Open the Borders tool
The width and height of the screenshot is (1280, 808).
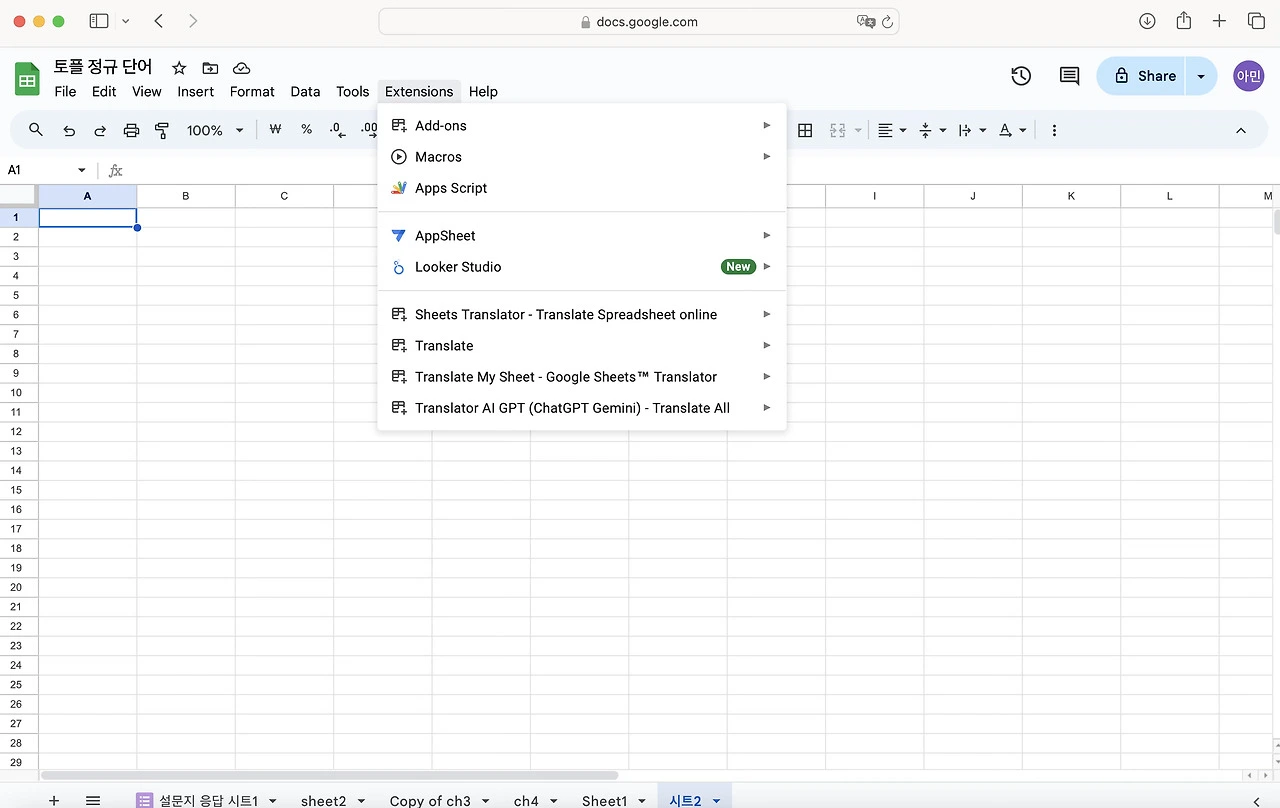[x=805, y=130]
